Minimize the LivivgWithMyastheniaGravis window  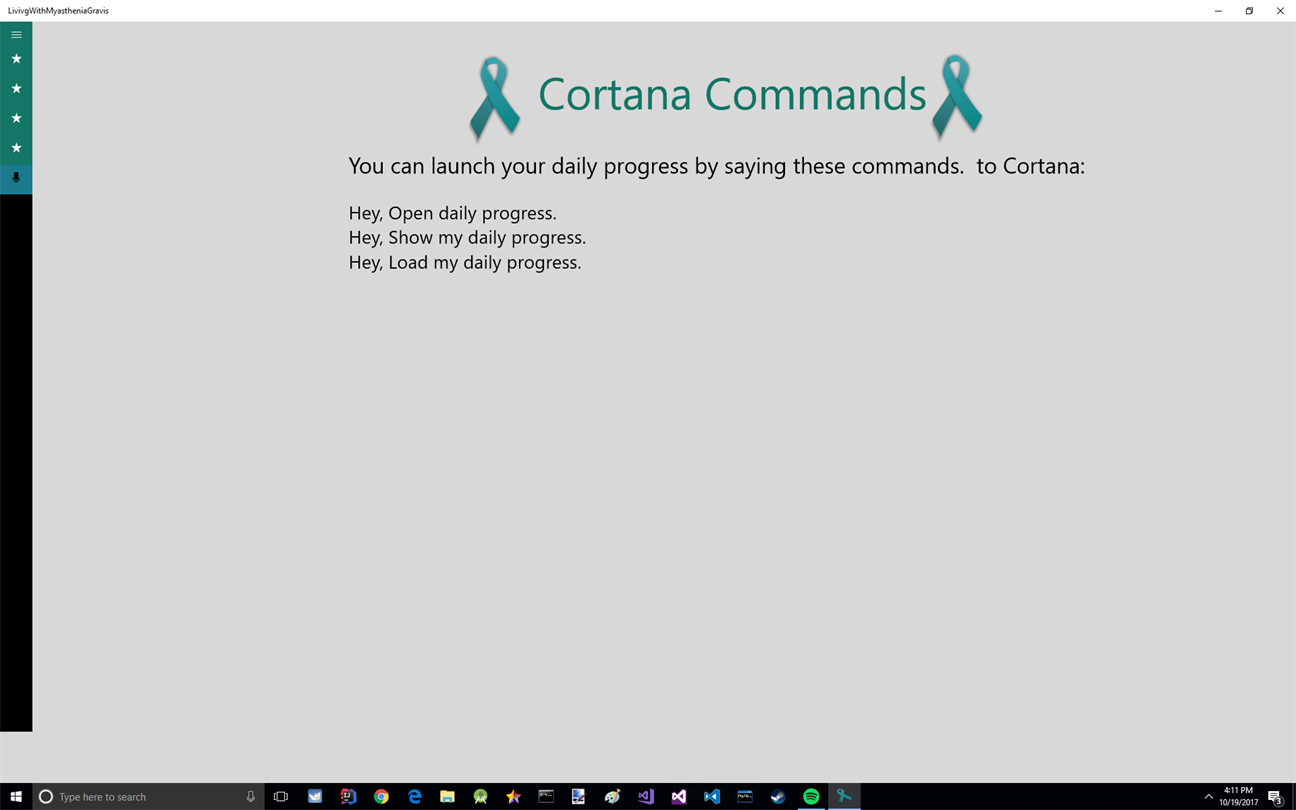coord(1218,11)
